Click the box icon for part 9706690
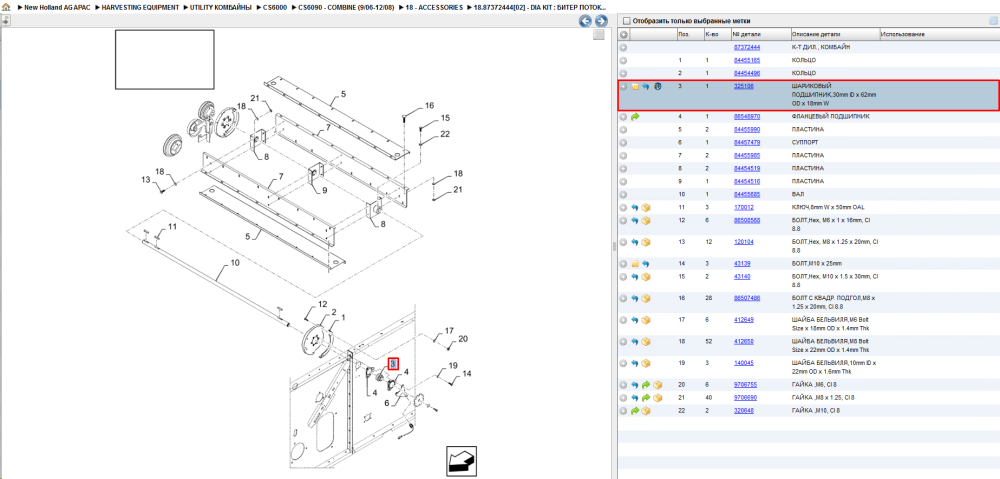 pos(657,398)
